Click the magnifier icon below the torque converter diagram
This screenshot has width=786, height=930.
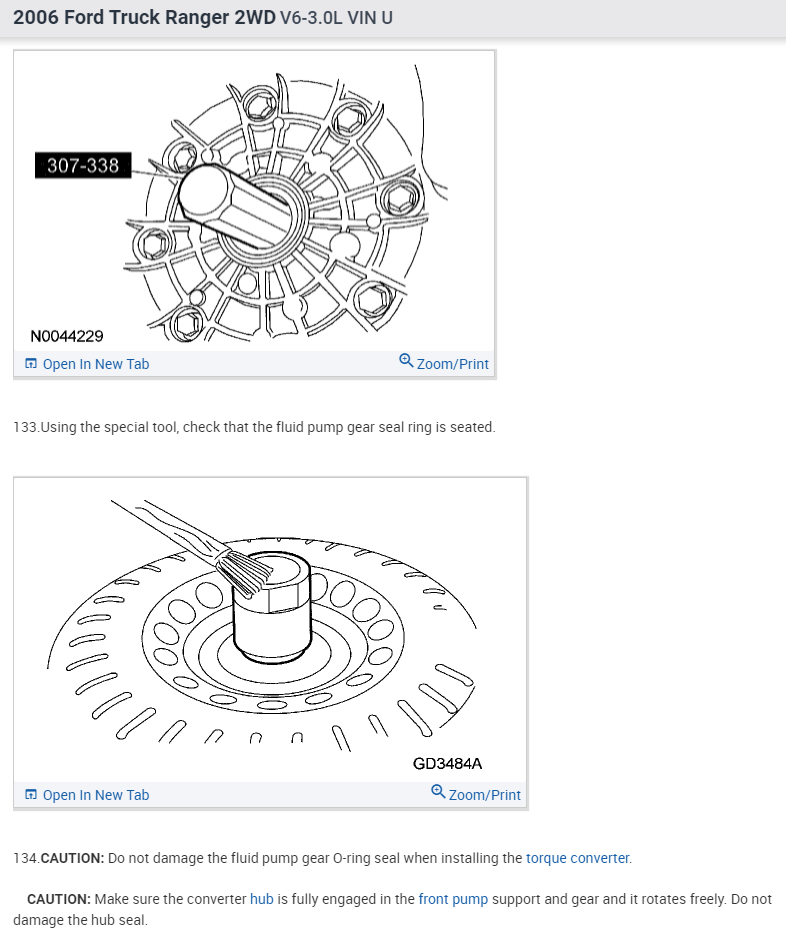[x=438, y=792]
